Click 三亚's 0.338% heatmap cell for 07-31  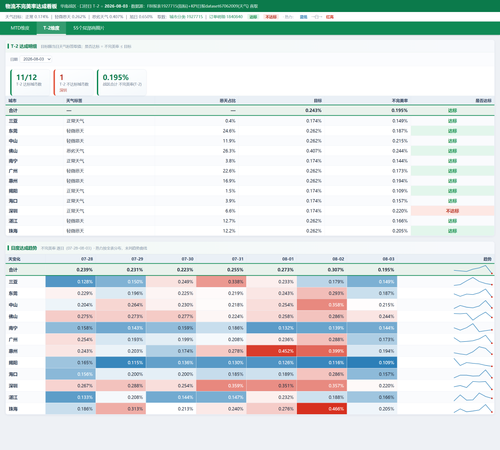click(221, 282)
